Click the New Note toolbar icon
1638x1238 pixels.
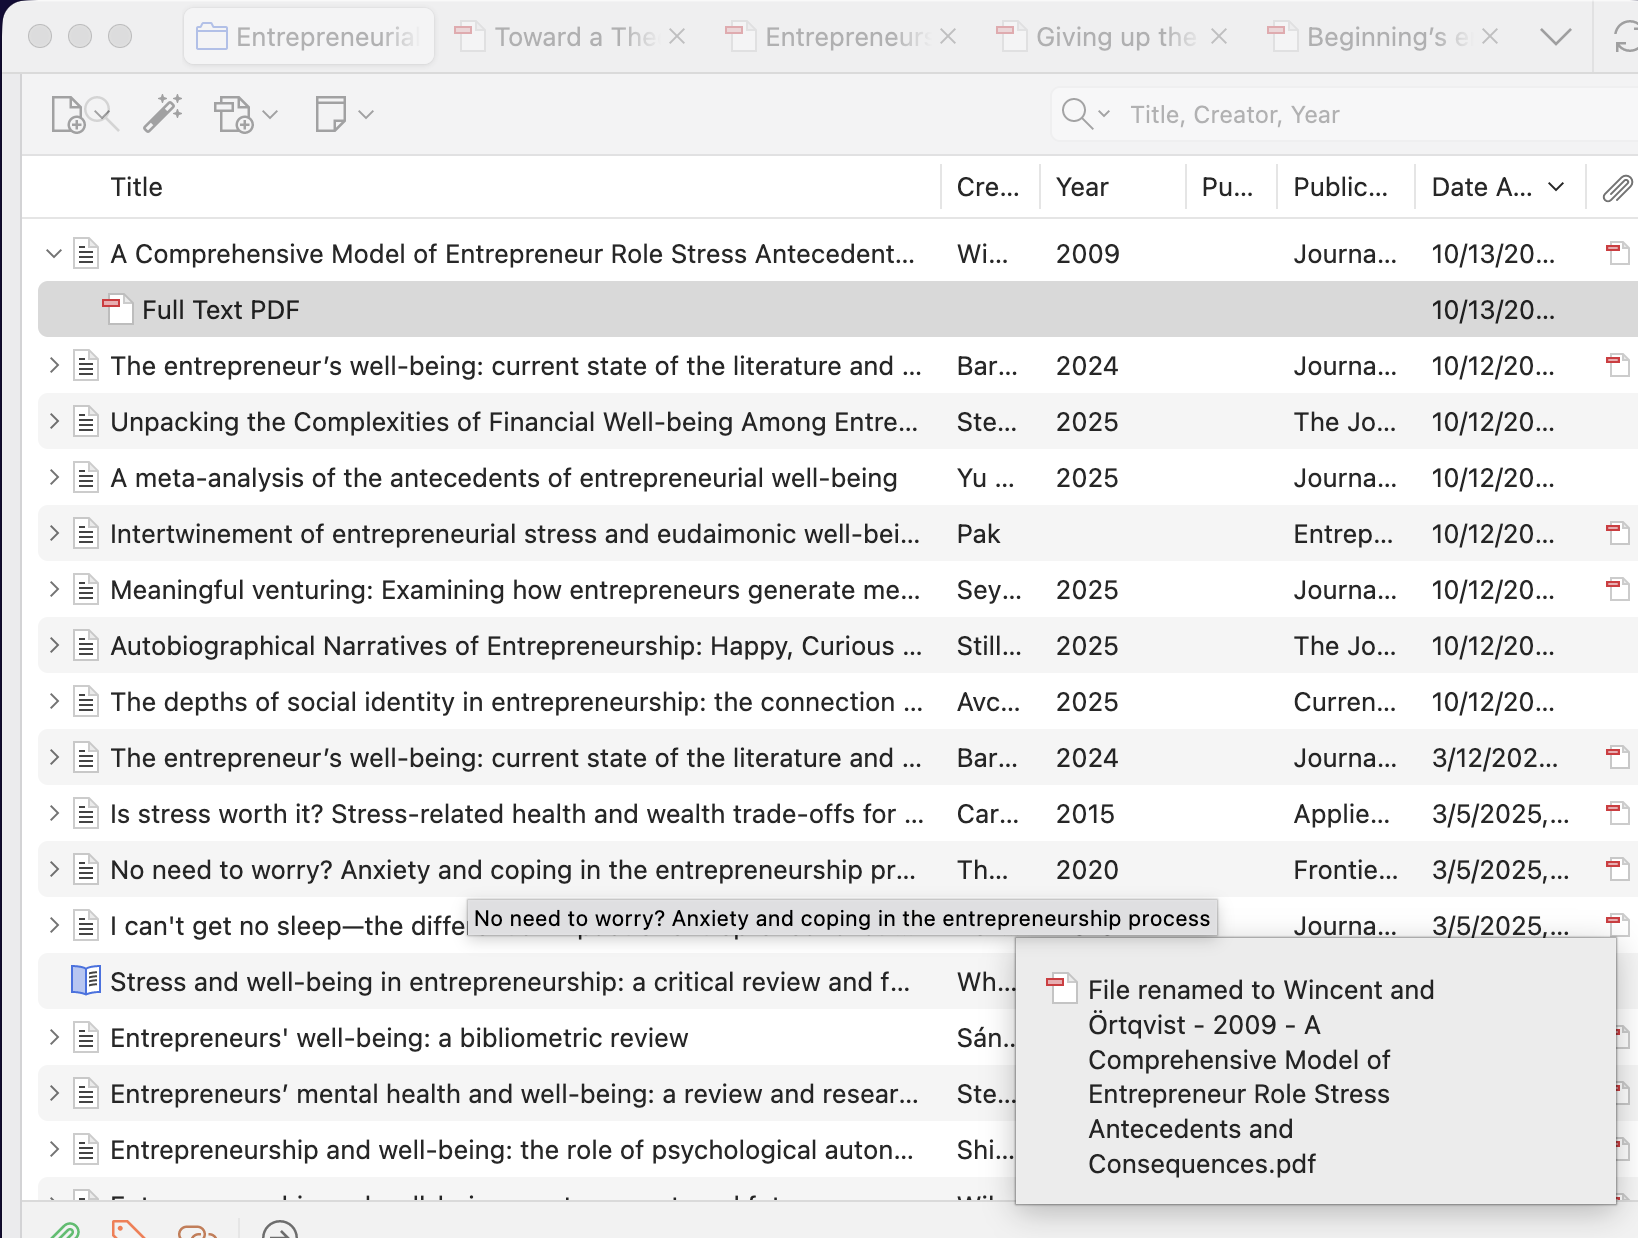tap(330, 114)
